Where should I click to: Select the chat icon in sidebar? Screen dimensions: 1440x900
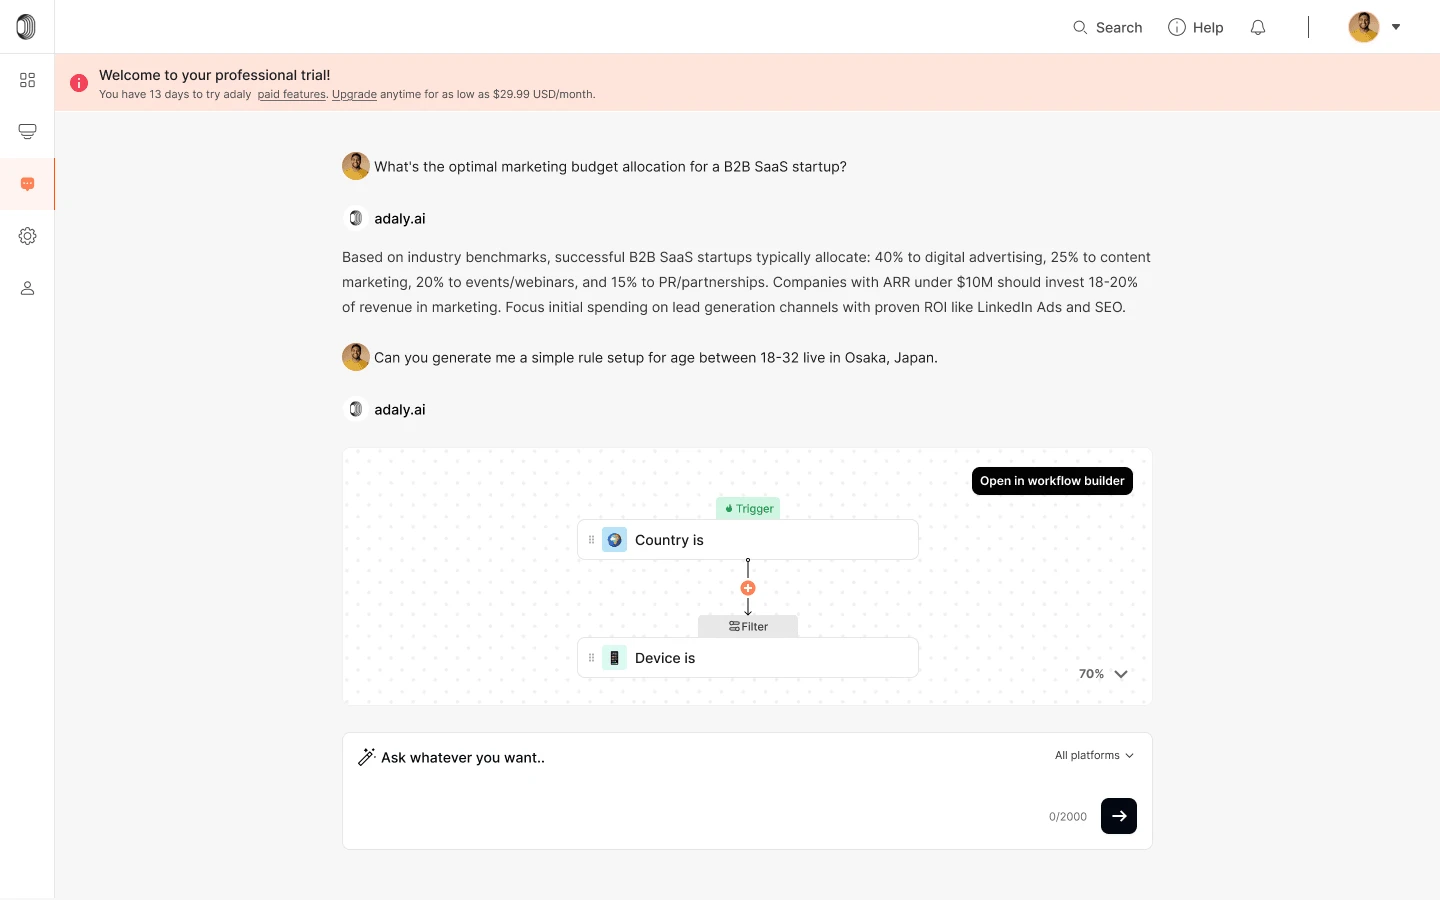pos(27,184)
